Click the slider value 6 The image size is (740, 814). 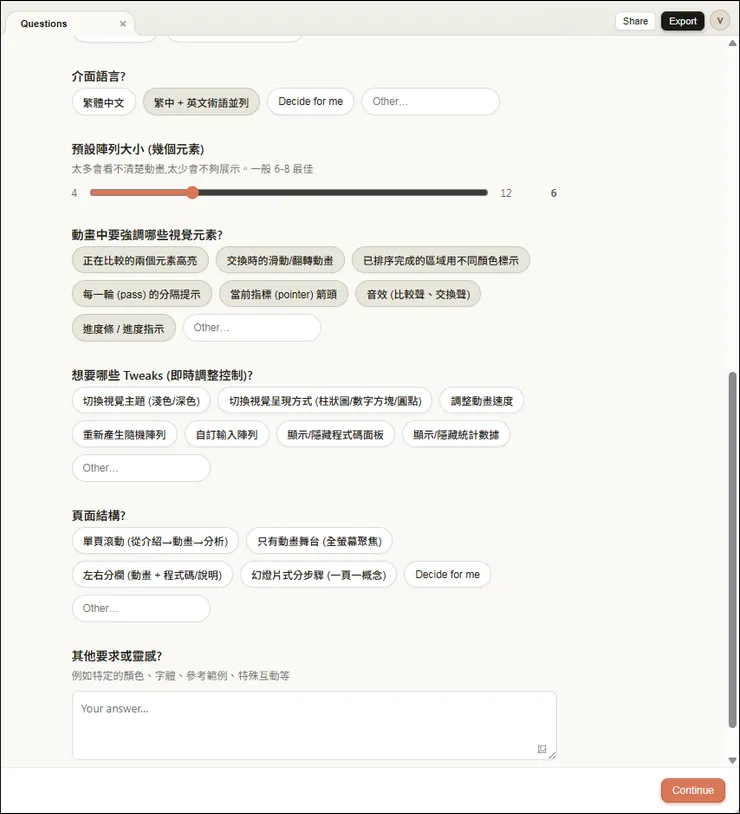pyautogui.click(x=554, y=193)
